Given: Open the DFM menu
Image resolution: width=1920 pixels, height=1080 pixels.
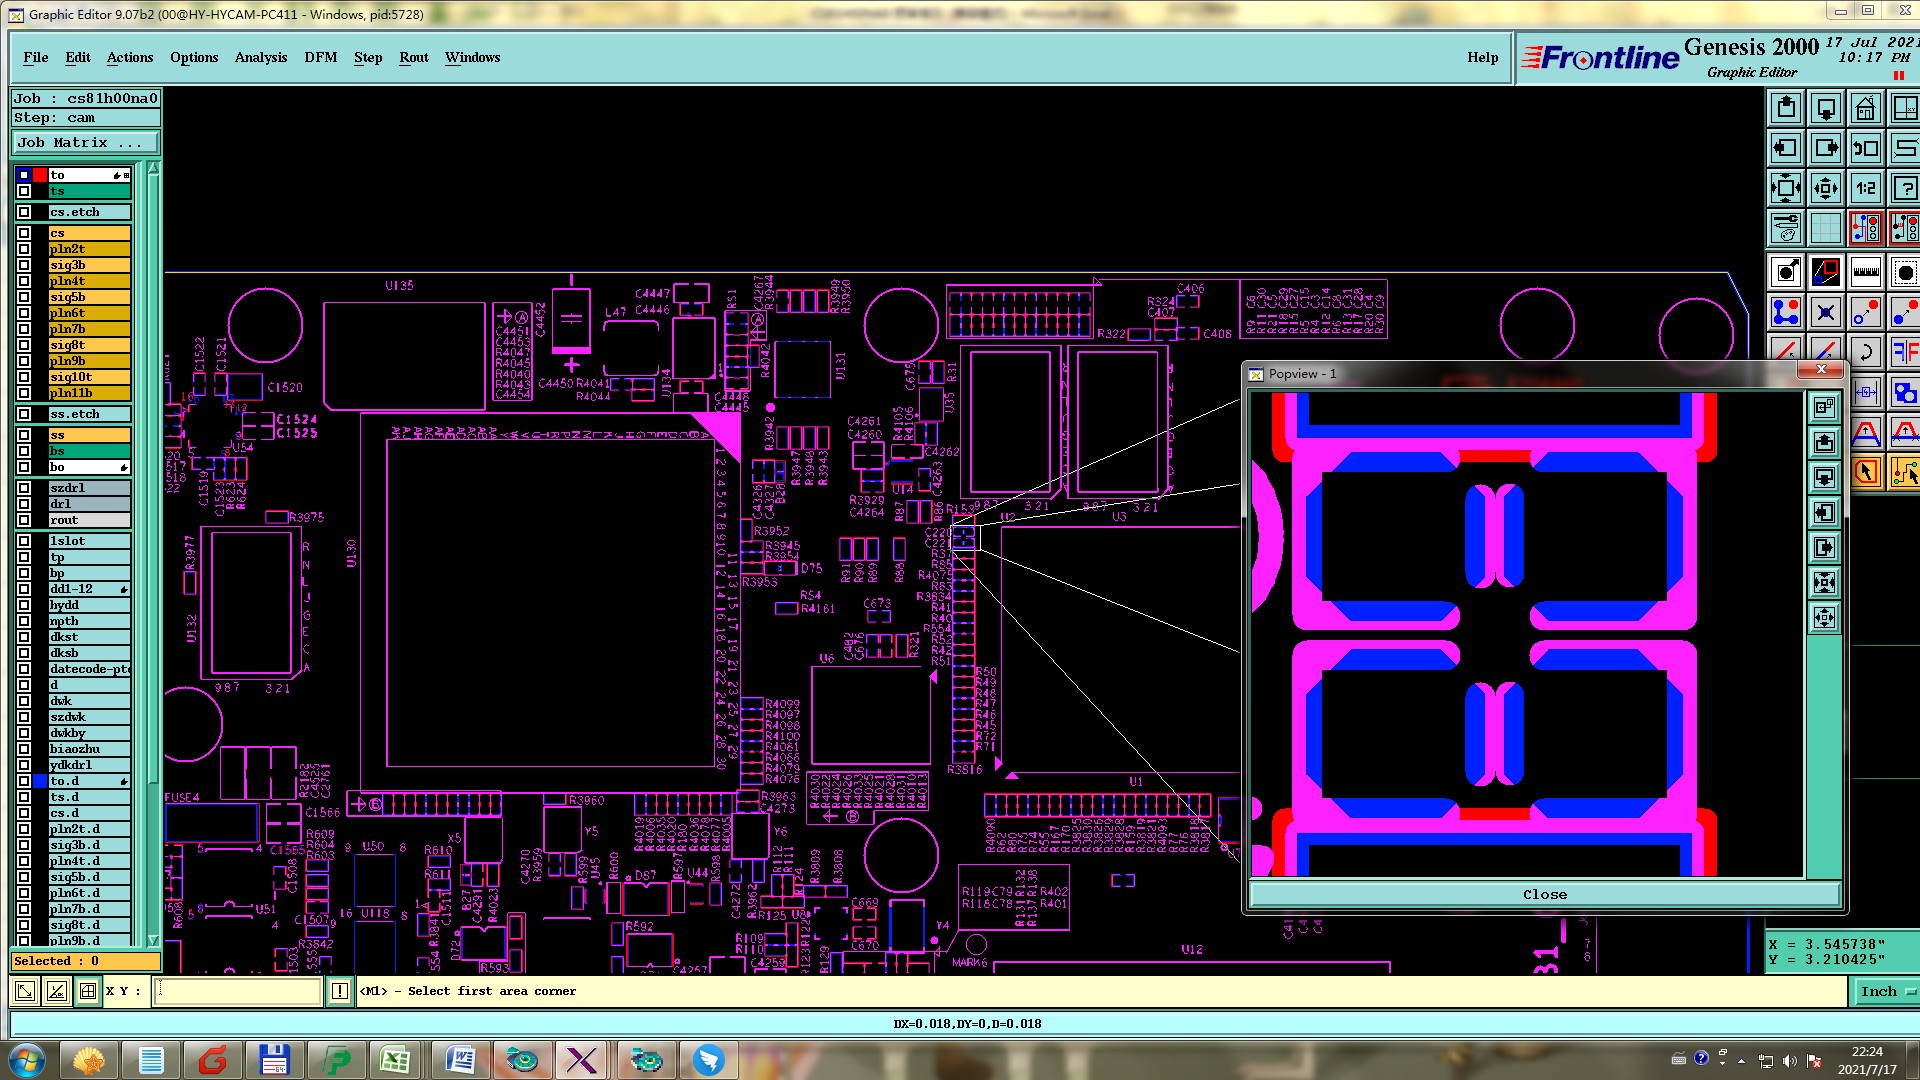Looking at the screenshot, I should 320,57.
